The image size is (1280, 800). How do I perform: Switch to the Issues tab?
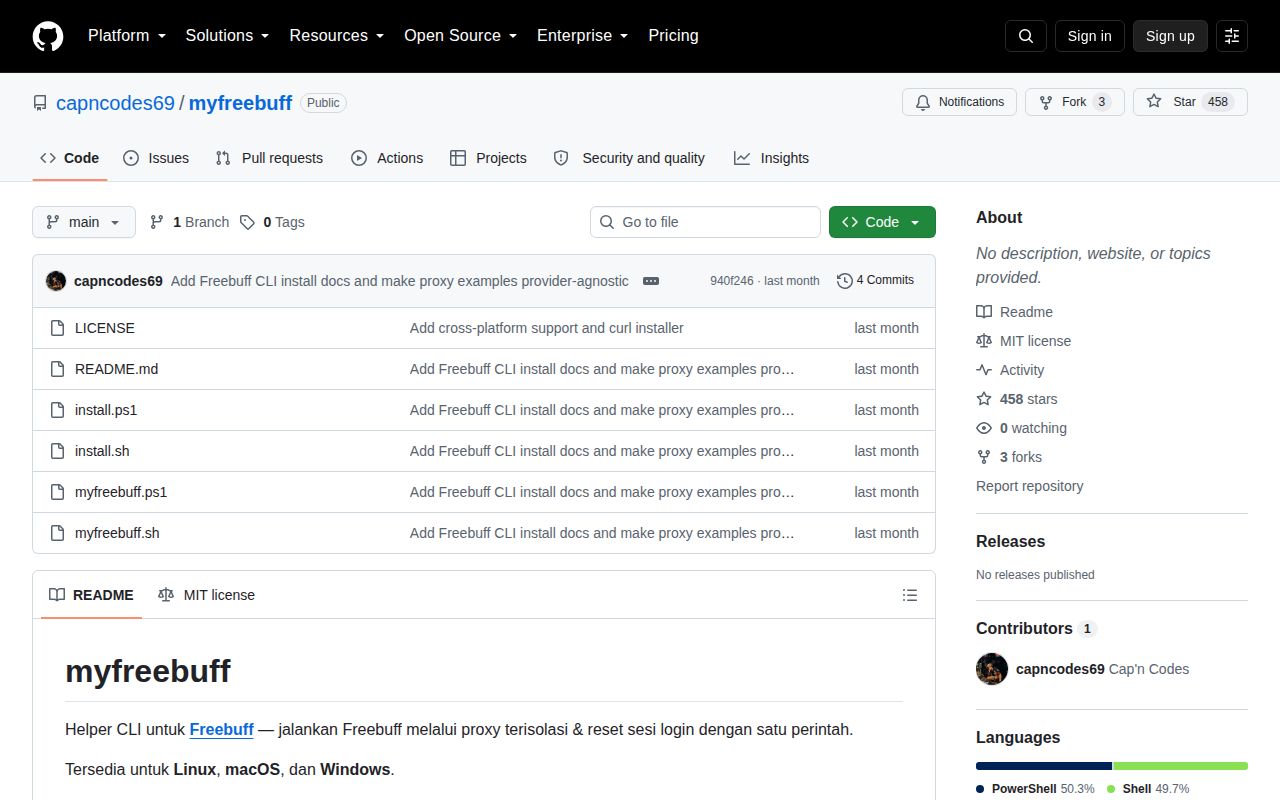(x=156, y=158)
